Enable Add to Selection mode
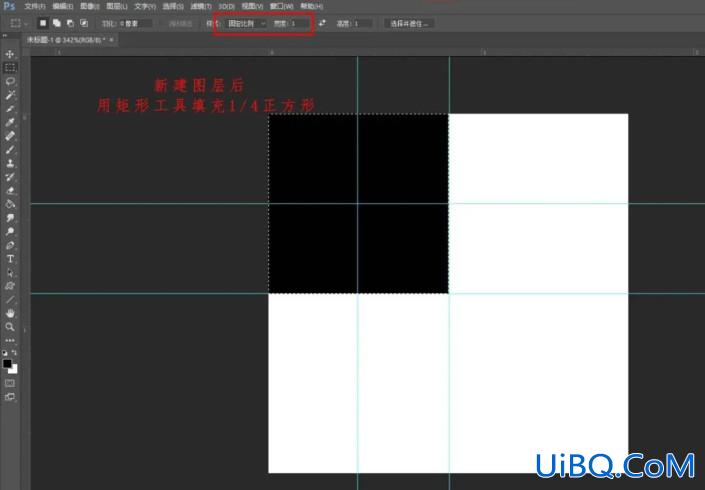 point(57,23)
